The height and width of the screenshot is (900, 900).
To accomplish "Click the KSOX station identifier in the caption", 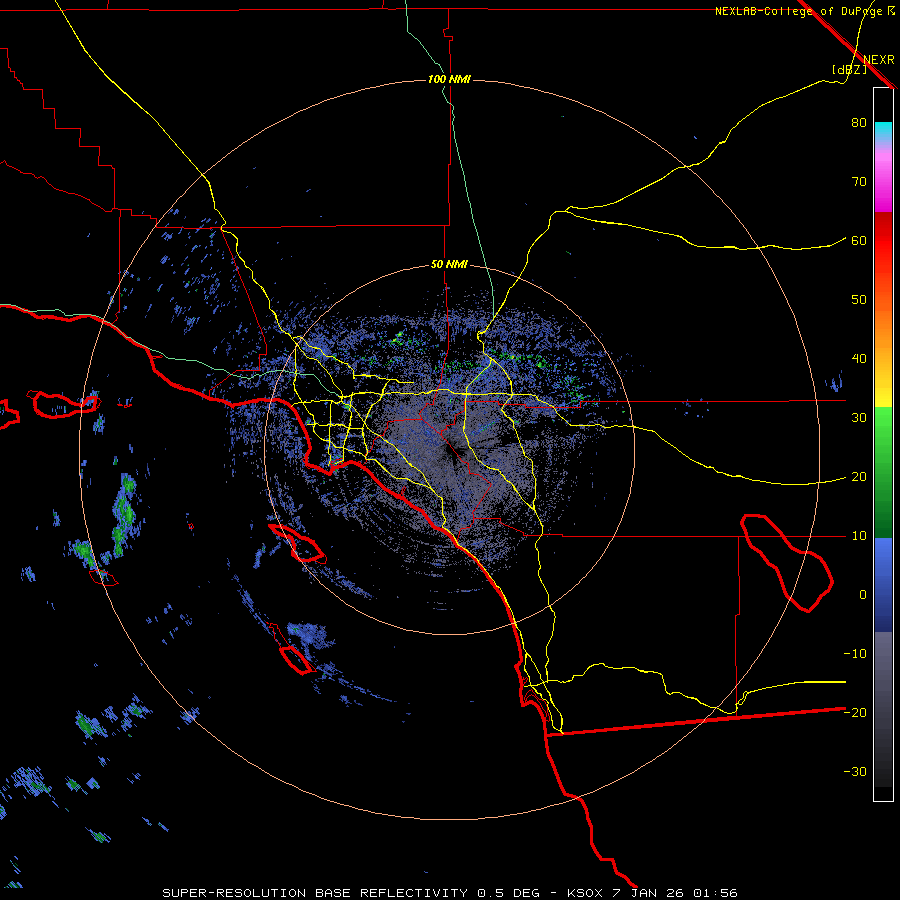I will (x=585, y=893).
